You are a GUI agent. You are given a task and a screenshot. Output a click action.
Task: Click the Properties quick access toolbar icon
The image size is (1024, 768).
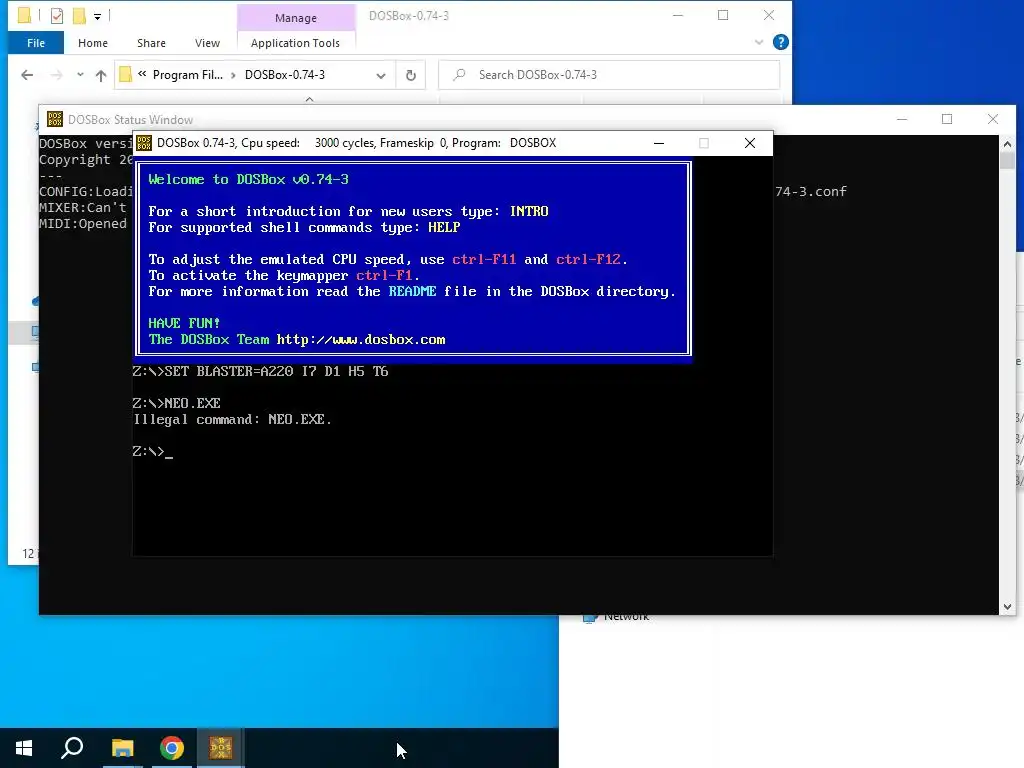[x=57, y=15]
